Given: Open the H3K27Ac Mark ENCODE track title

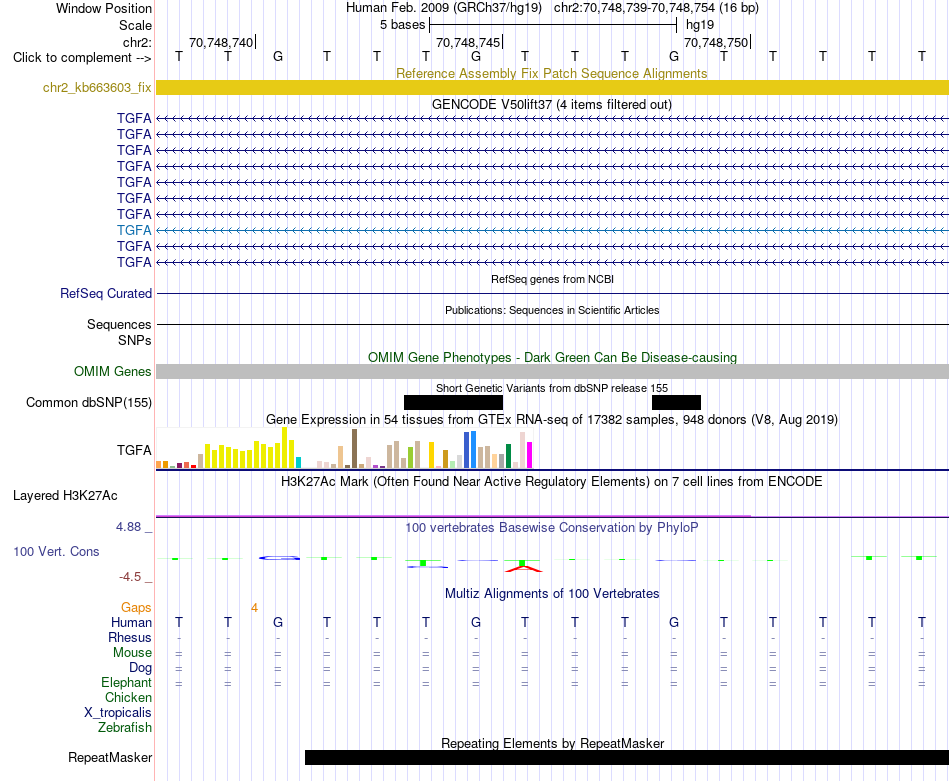Looking at the screenshot, I should [551, 482].
